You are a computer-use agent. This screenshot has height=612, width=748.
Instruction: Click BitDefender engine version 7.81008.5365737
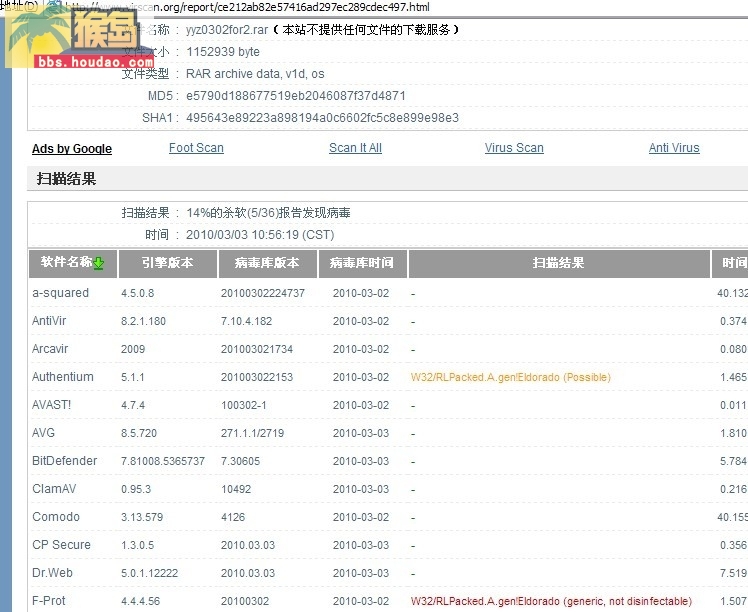pyautogui.click(x=163, y=461)
